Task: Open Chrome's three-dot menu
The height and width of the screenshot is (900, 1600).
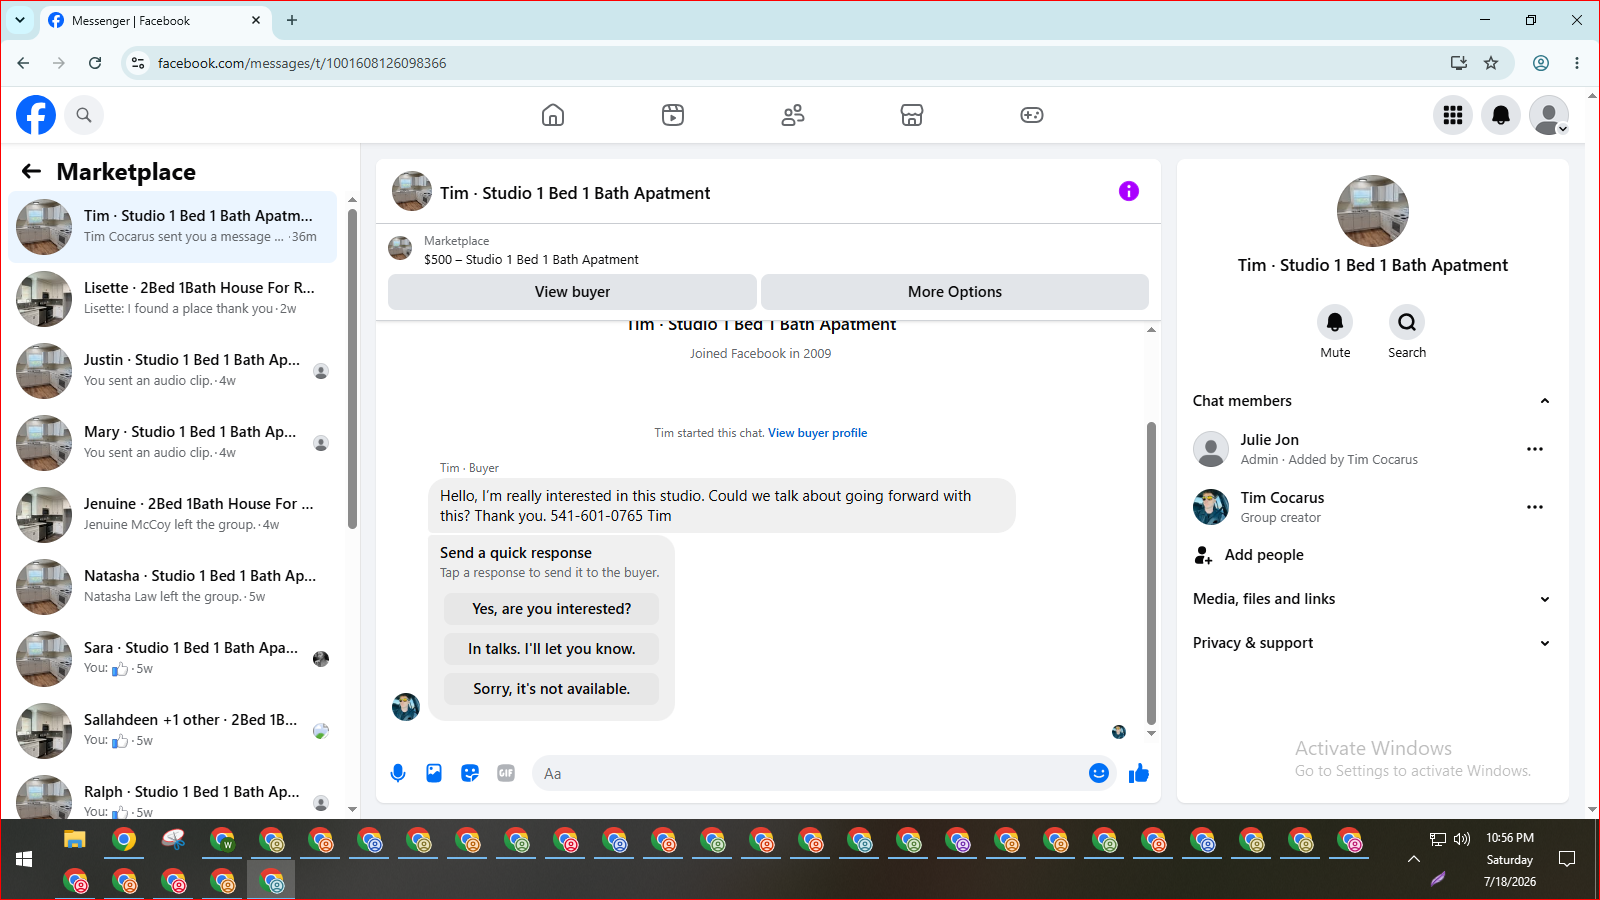Action: (1577, 63)
